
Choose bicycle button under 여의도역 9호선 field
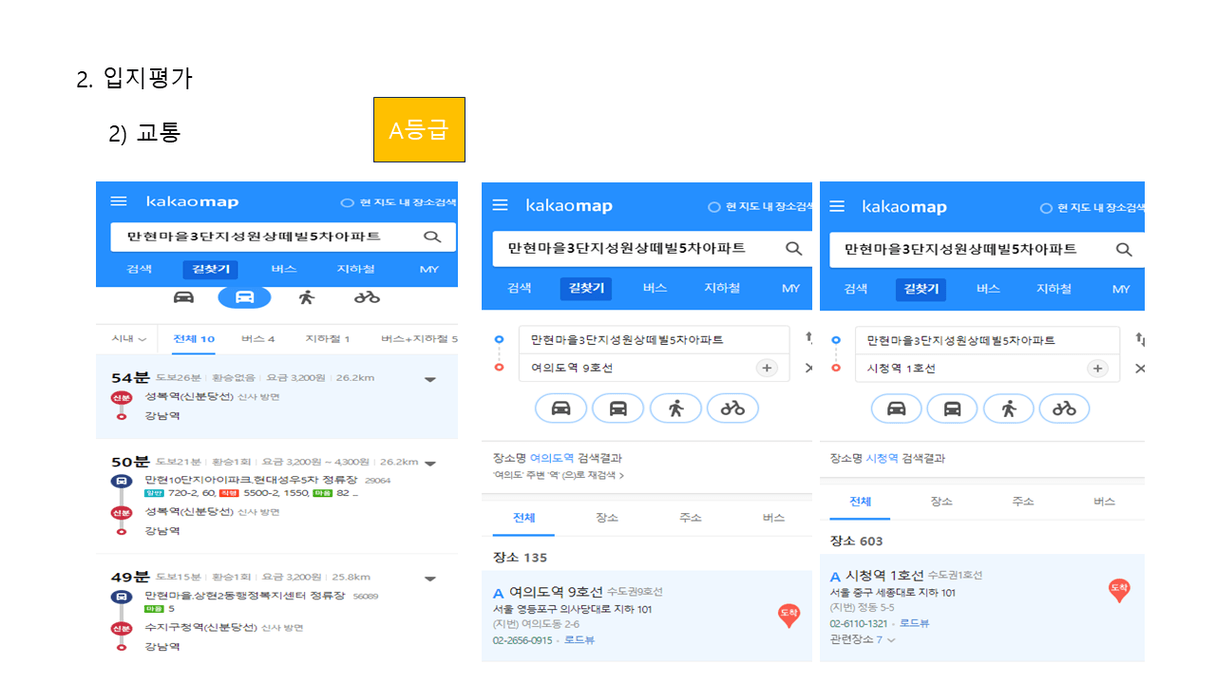(x=733, y=408)
